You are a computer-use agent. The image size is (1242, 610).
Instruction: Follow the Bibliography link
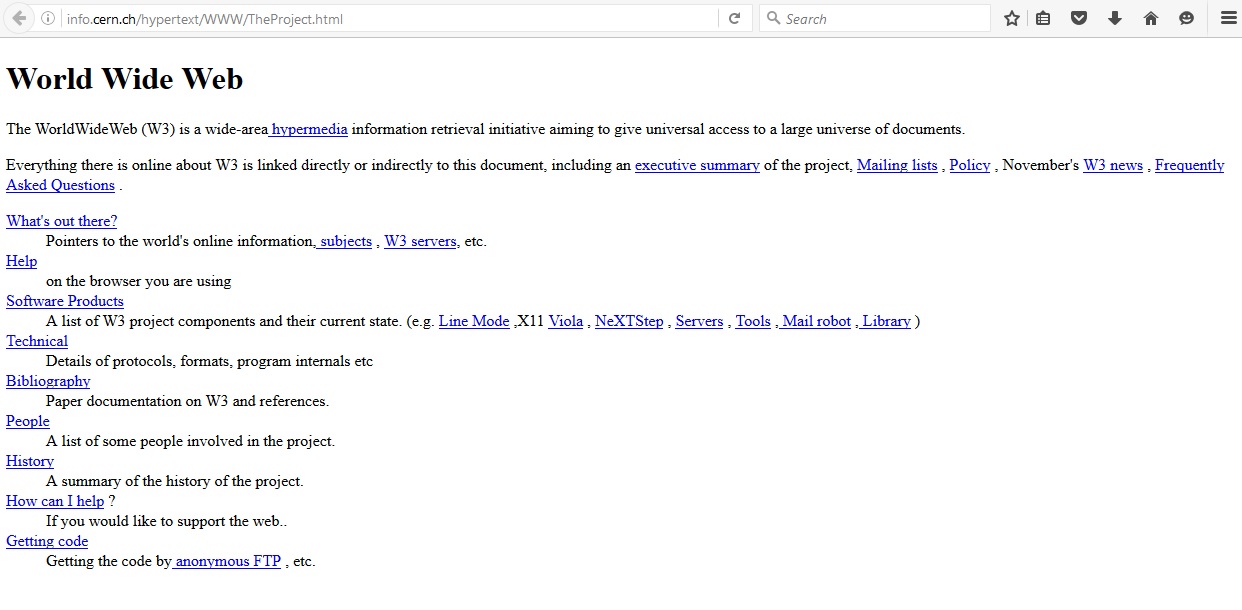(x=48, y=381)
